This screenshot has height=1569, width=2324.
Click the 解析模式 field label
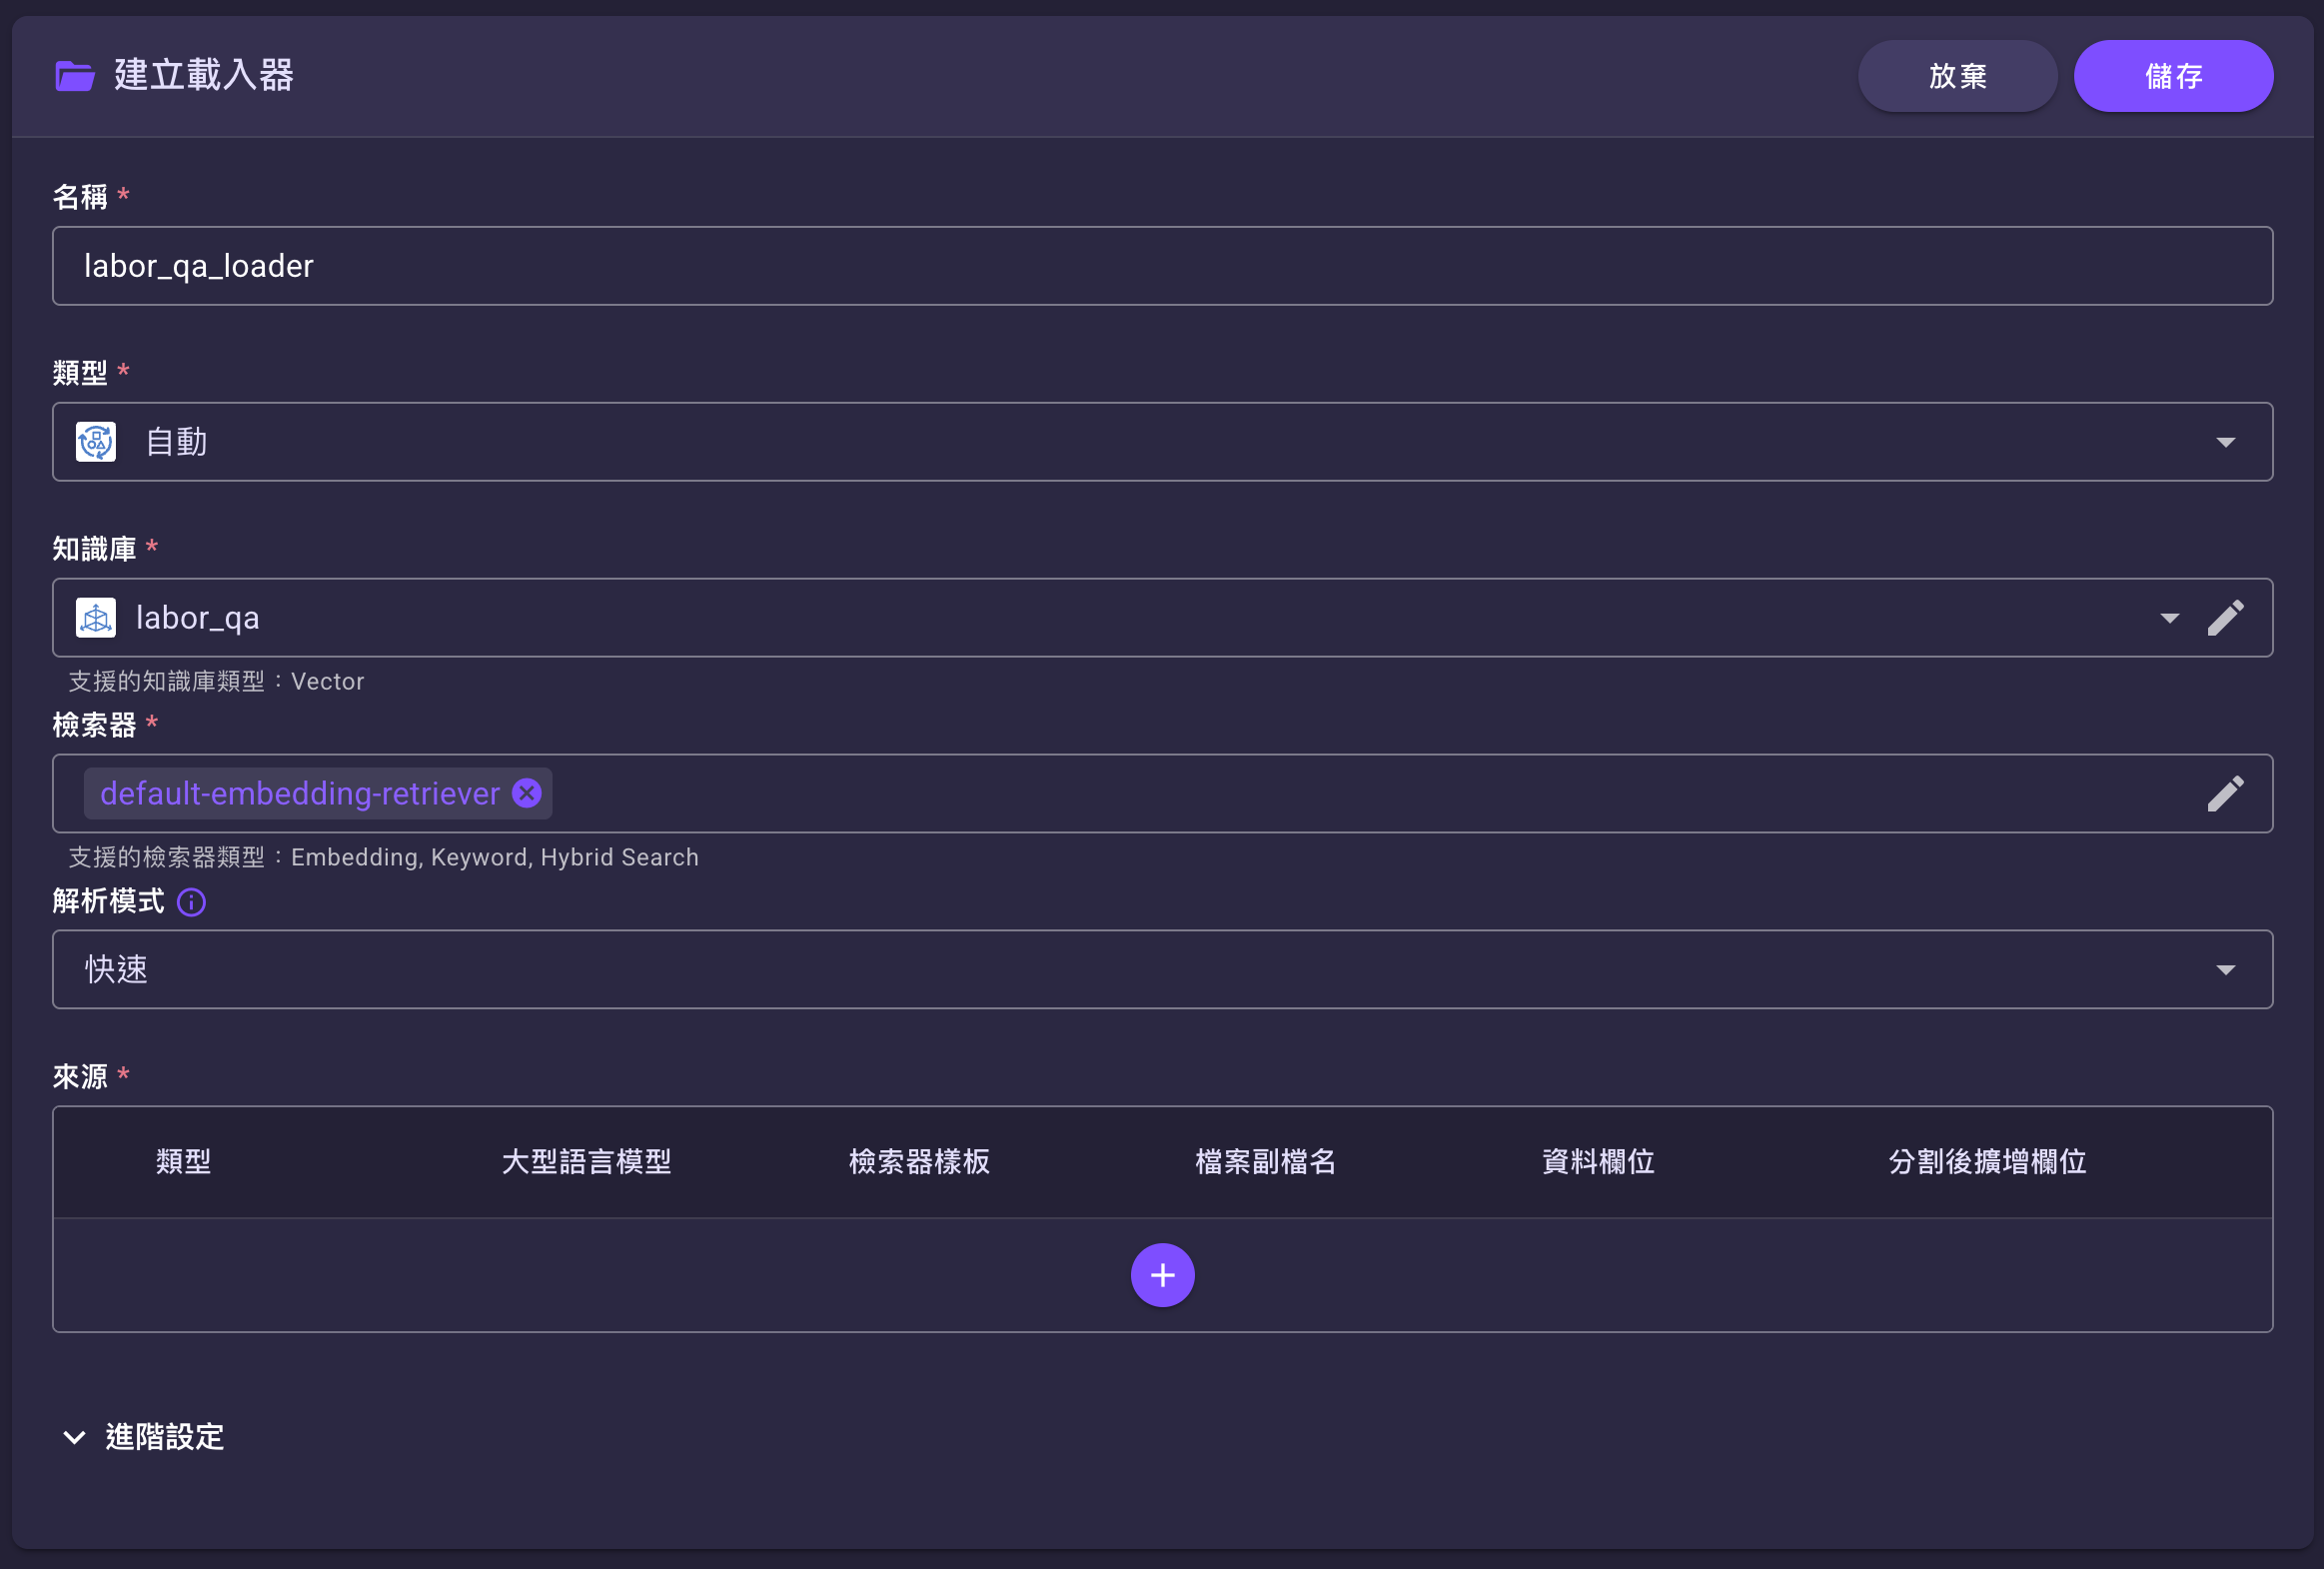tap(108, 902)
